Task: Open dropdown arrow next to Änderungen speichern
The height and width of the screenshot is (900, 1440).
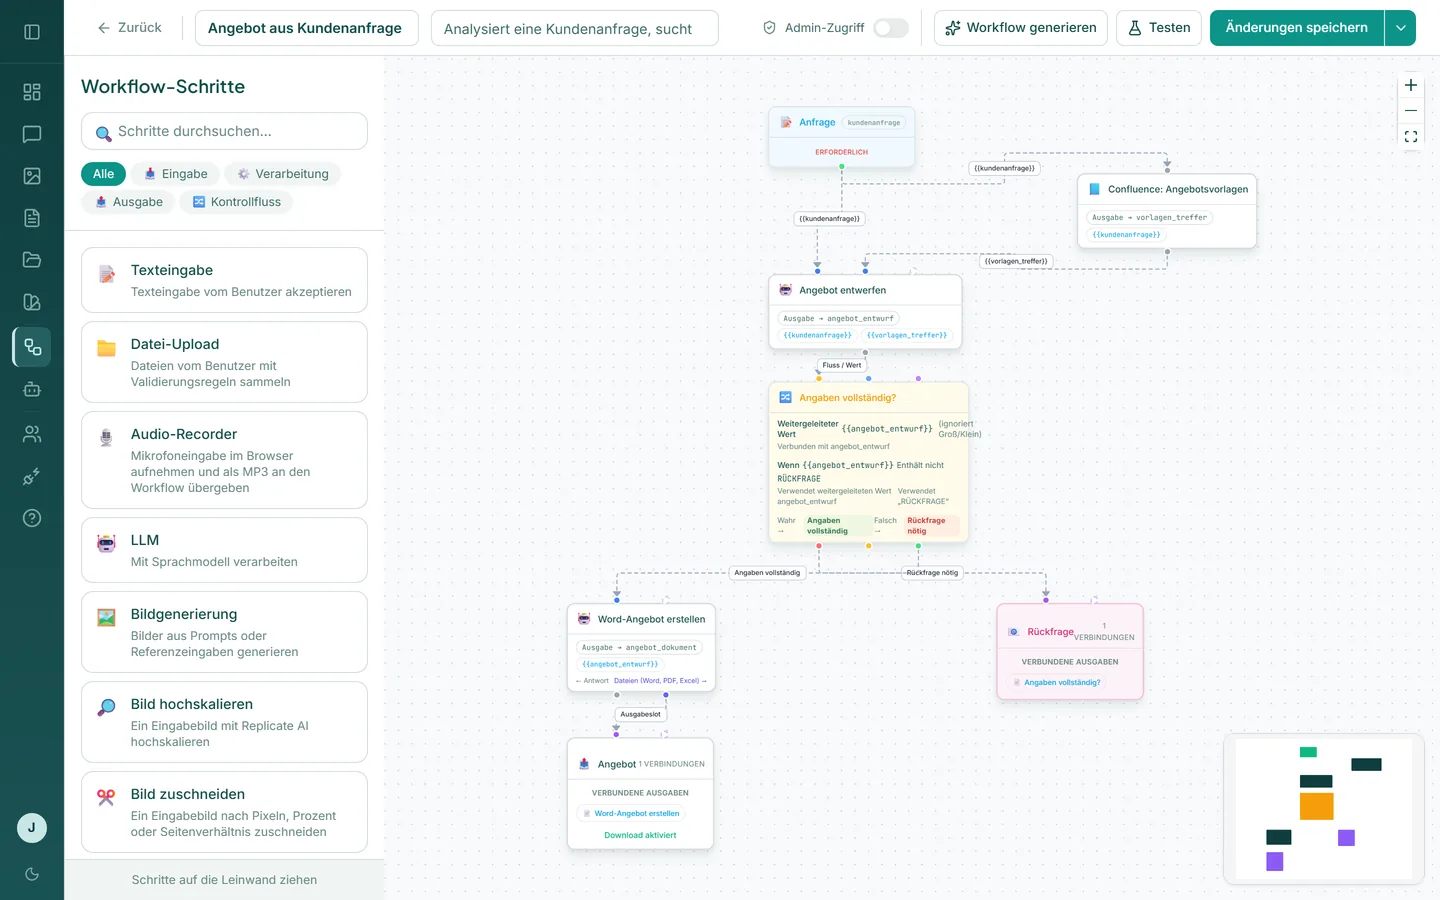Action: 1400,28
